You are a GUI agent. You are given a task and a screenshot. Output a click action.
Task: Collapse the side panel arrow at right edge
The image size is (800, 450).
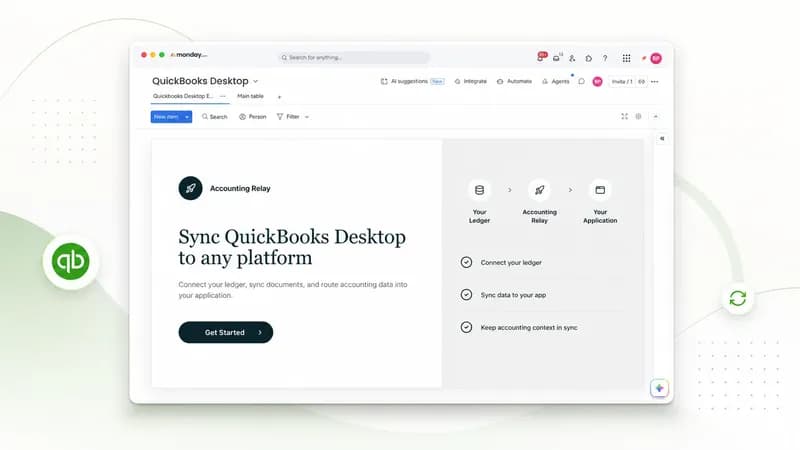(662, 139)
